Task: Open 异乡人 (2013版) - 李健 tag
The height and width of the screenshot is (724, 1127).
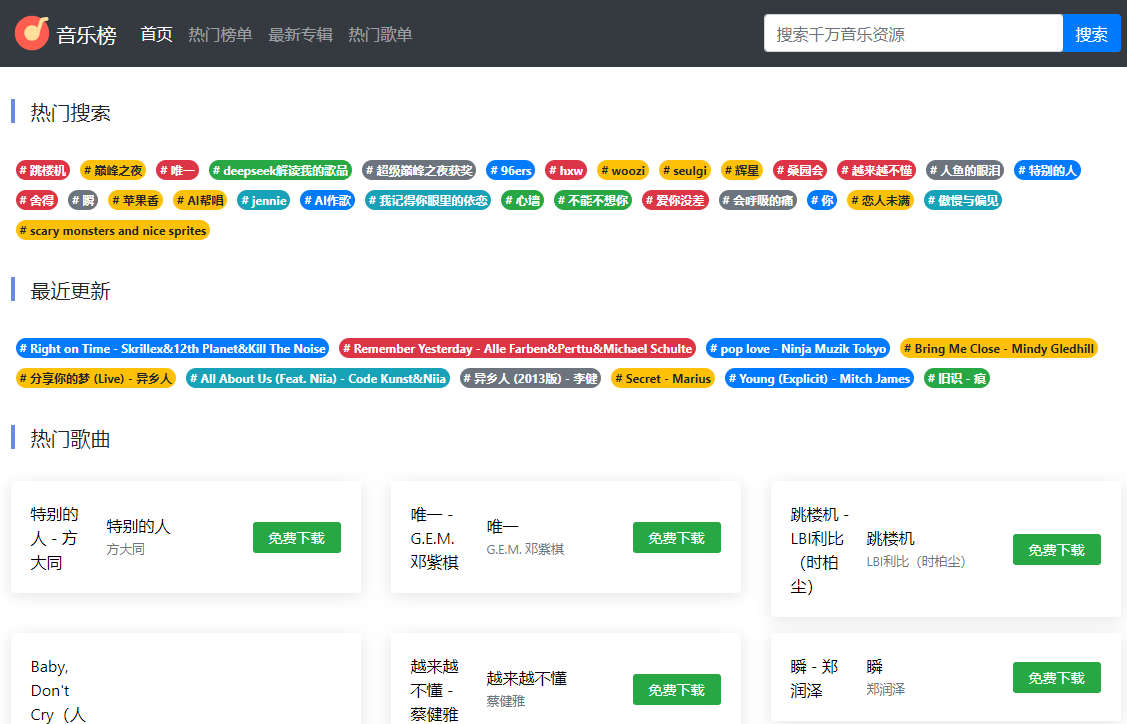Action: click(530, 378)
